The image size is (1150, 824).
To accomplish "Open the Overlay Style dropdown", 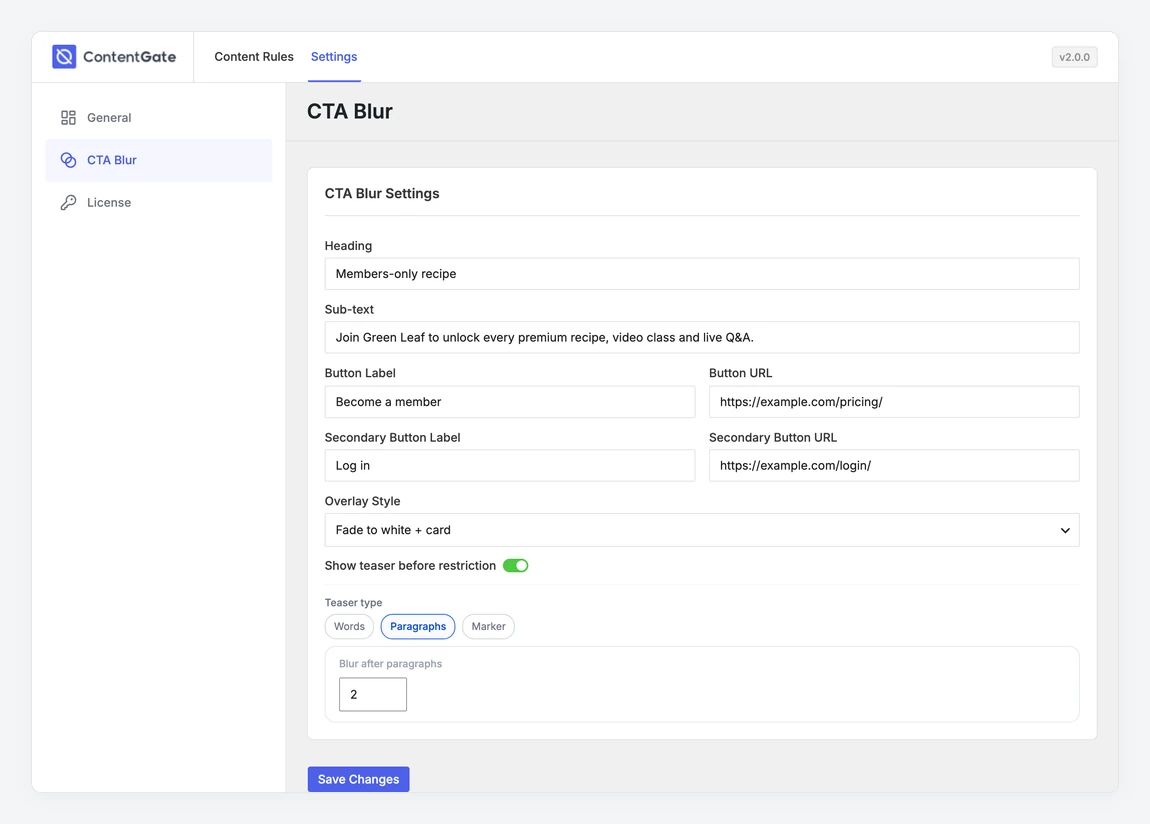I will coord(702,530).
